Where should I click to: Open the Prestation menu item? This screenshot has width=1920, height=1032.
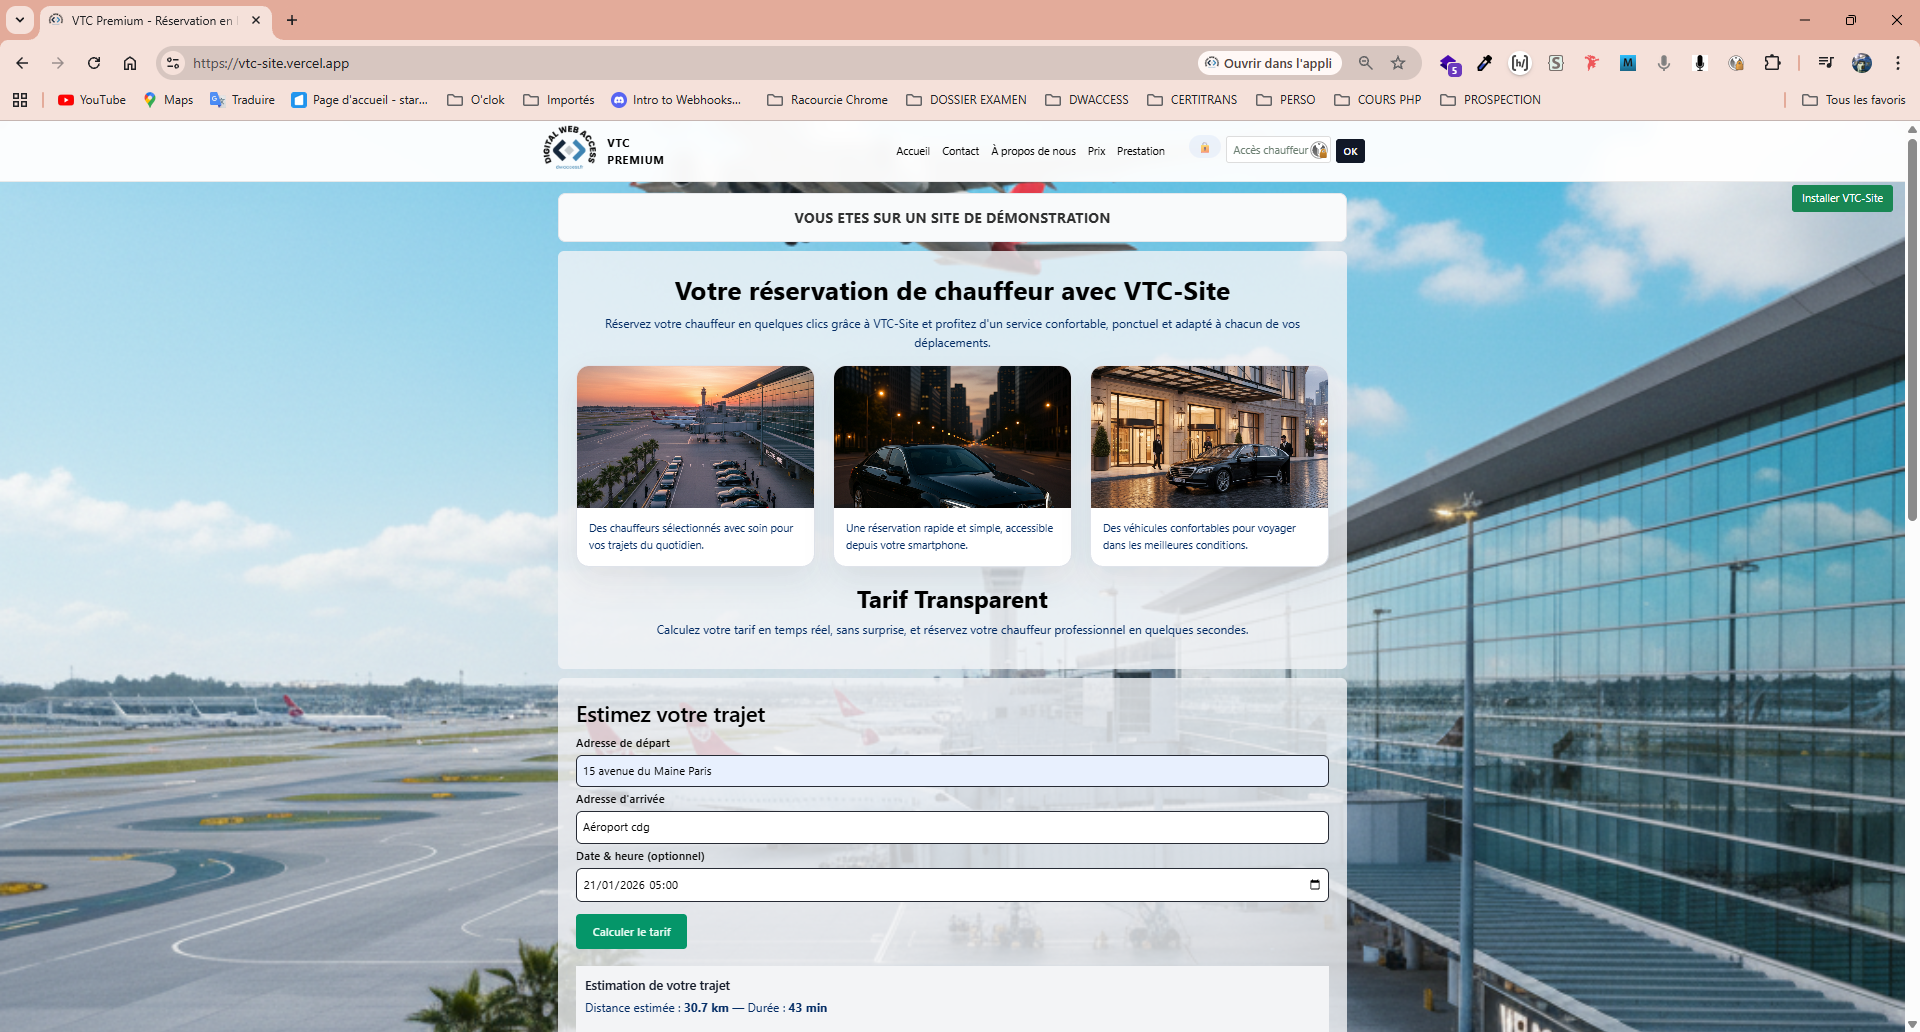click(x=1140, y=151)
